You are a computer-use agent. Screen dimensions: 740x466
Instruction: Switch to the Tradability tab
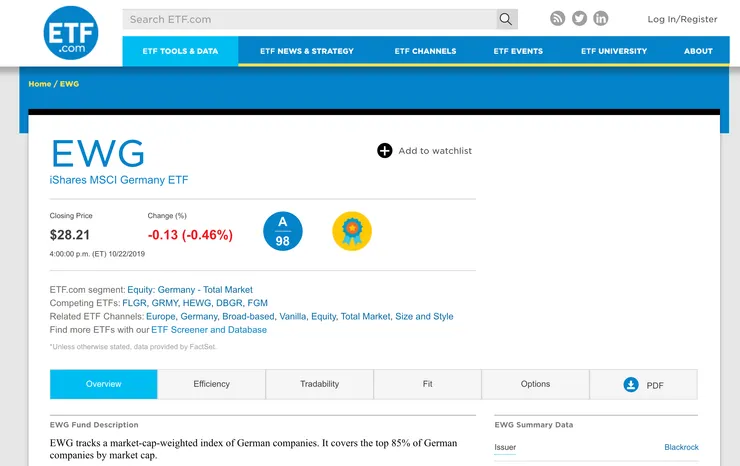coord(320,384)
